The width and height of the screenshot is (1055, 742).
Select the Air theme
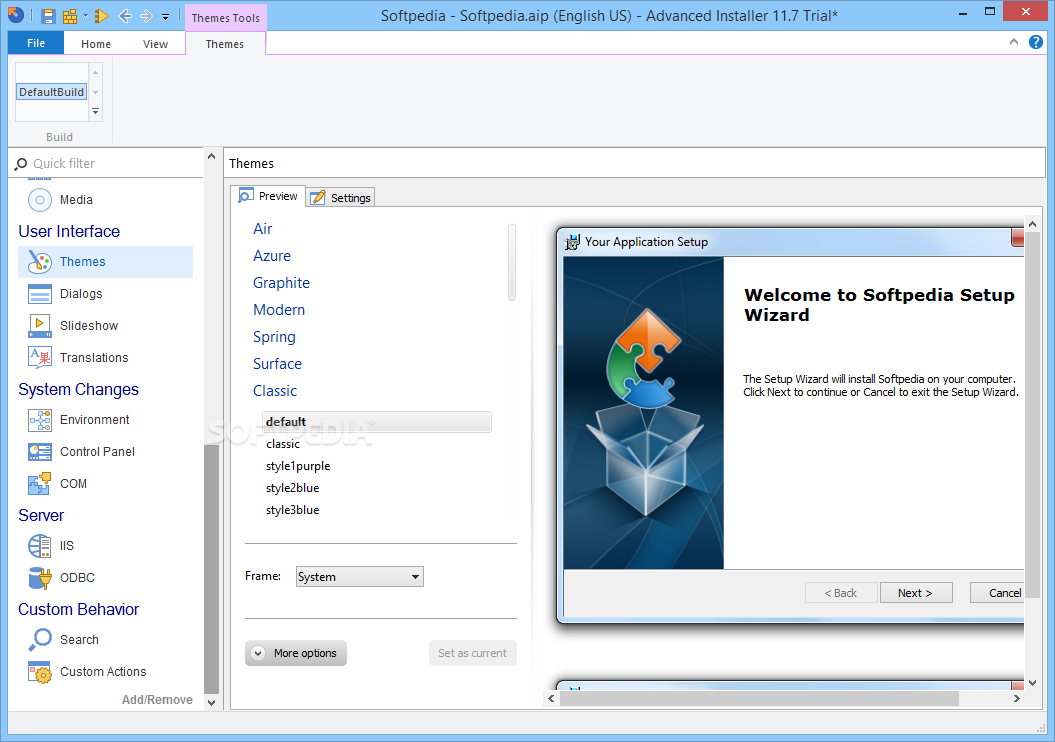coord(262,229)
